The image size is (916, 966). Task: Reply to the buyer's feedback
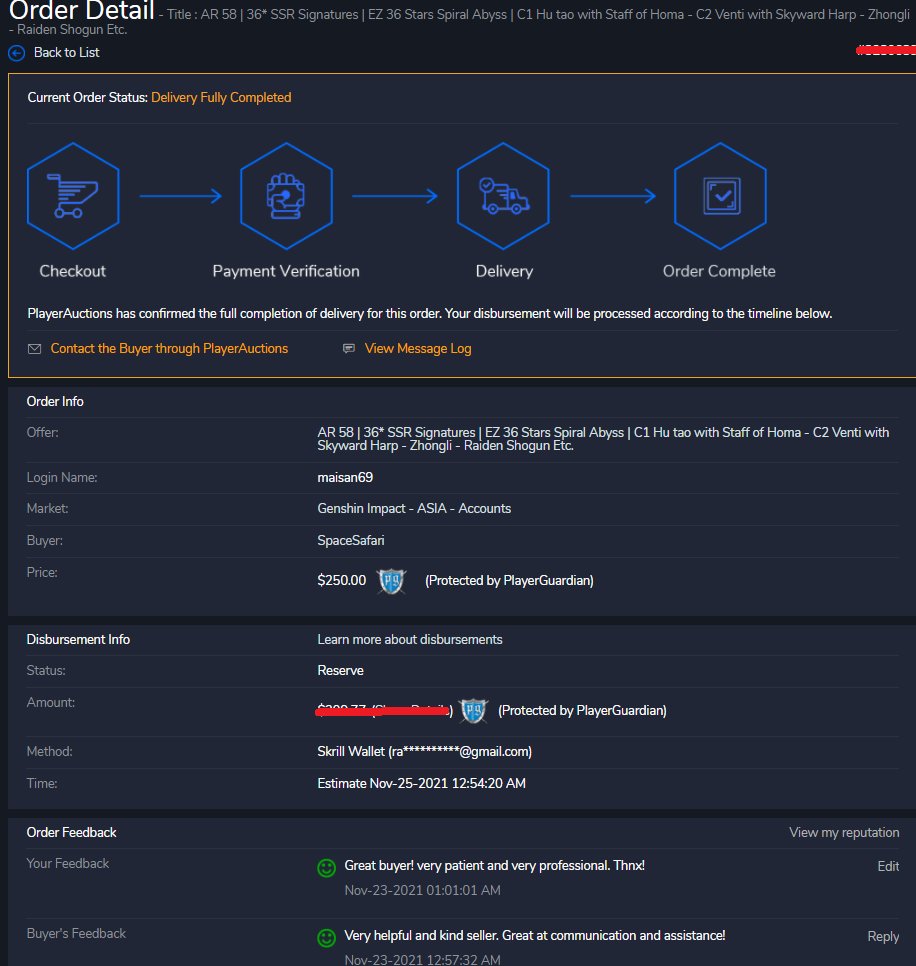[x=883, y=936]
